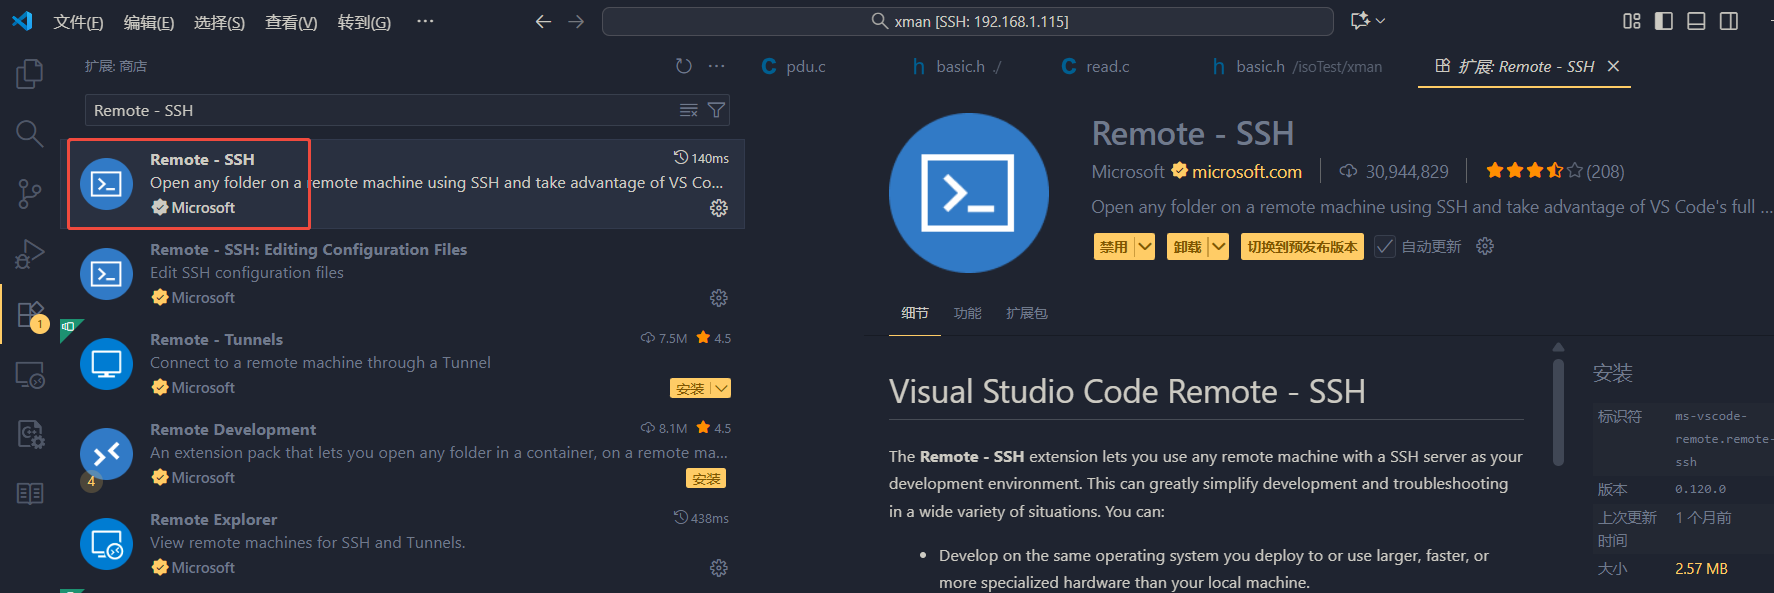
Task: Expand Remote - Tunnels install dropdown arrow
Action: (x=721, y=388)
